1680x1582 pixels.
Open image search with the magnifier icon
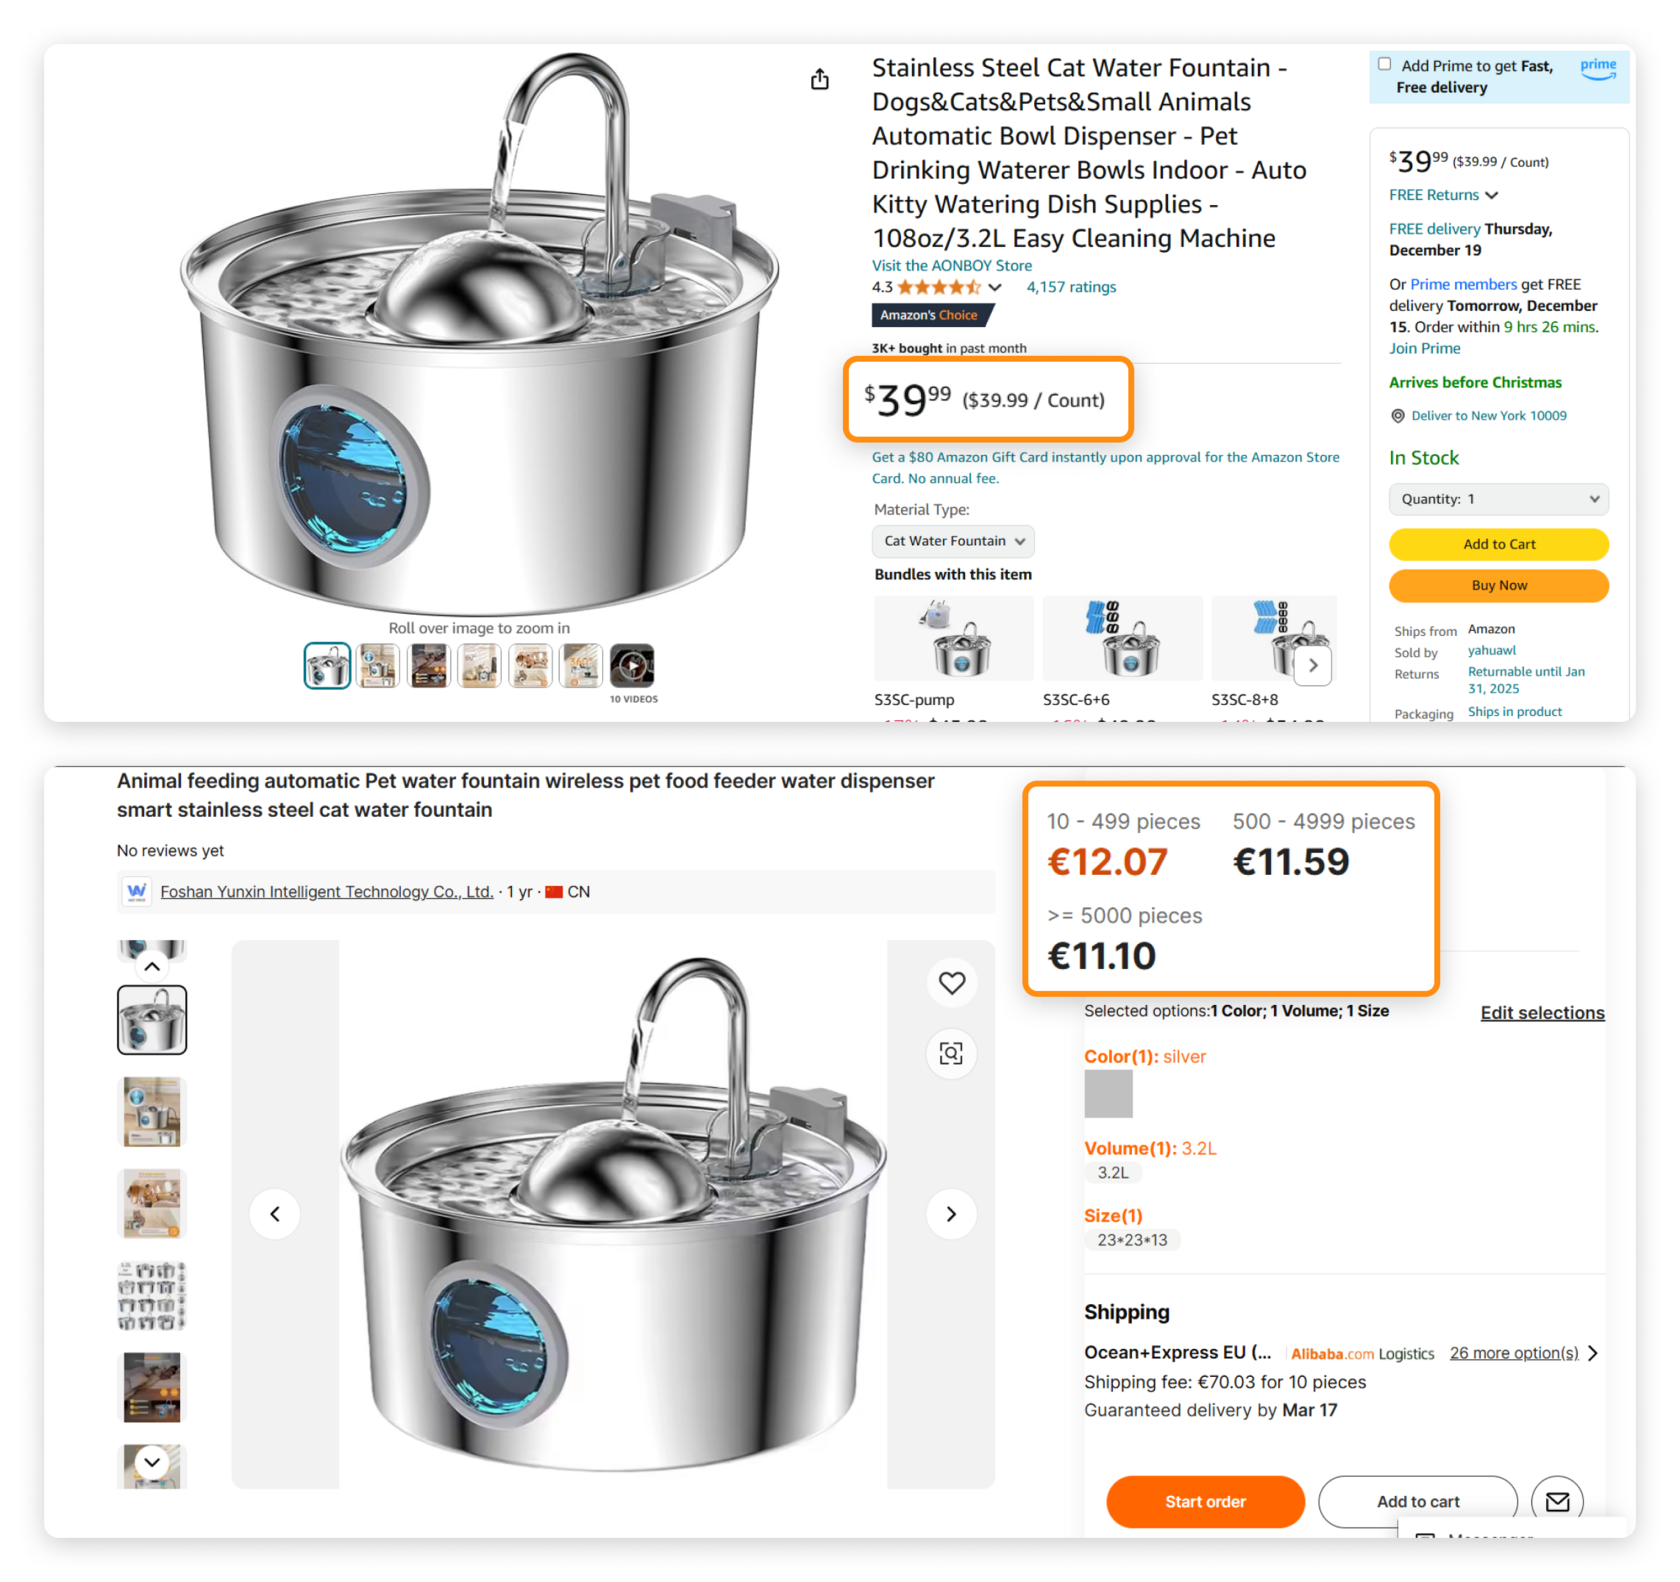[951, 1054]
